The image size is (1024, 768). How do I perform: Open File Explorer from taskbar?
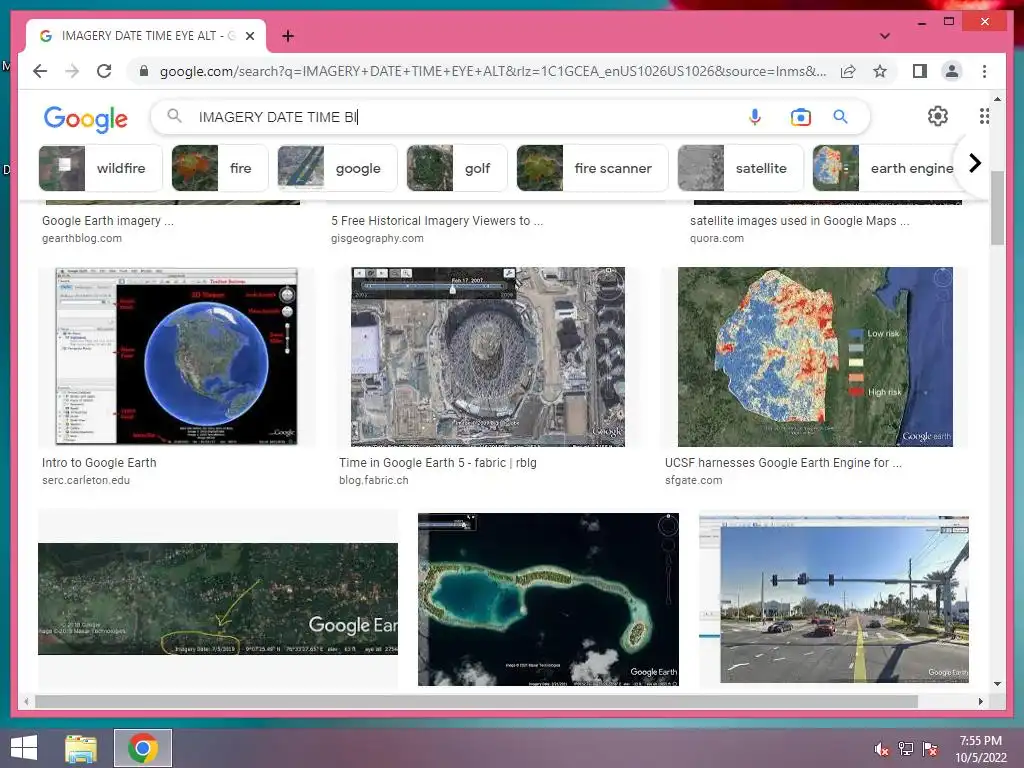tap(81, 748)
